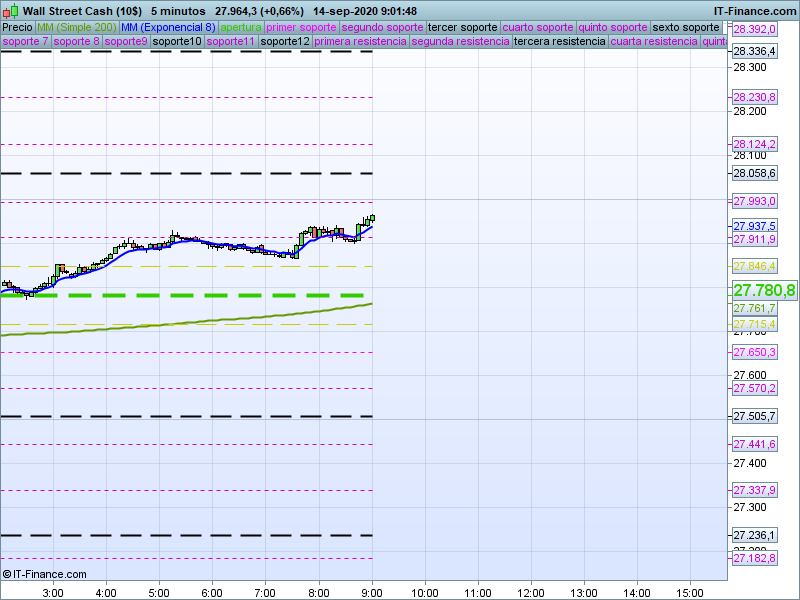Viewport: 800px width, 600px height.
Task: Select the Precio indicator label
Action: click(17, 27)
